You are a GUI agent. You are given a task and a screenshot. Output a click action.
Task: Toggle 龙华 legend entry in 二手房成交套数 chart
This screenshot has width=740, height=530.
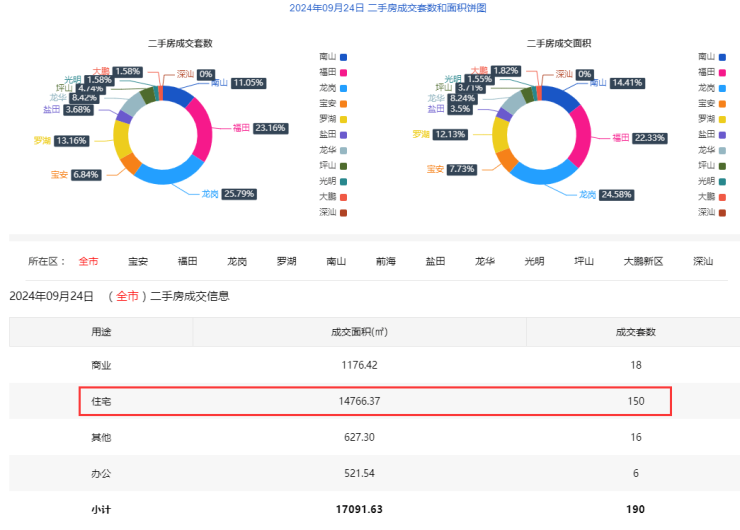[333, 151]
